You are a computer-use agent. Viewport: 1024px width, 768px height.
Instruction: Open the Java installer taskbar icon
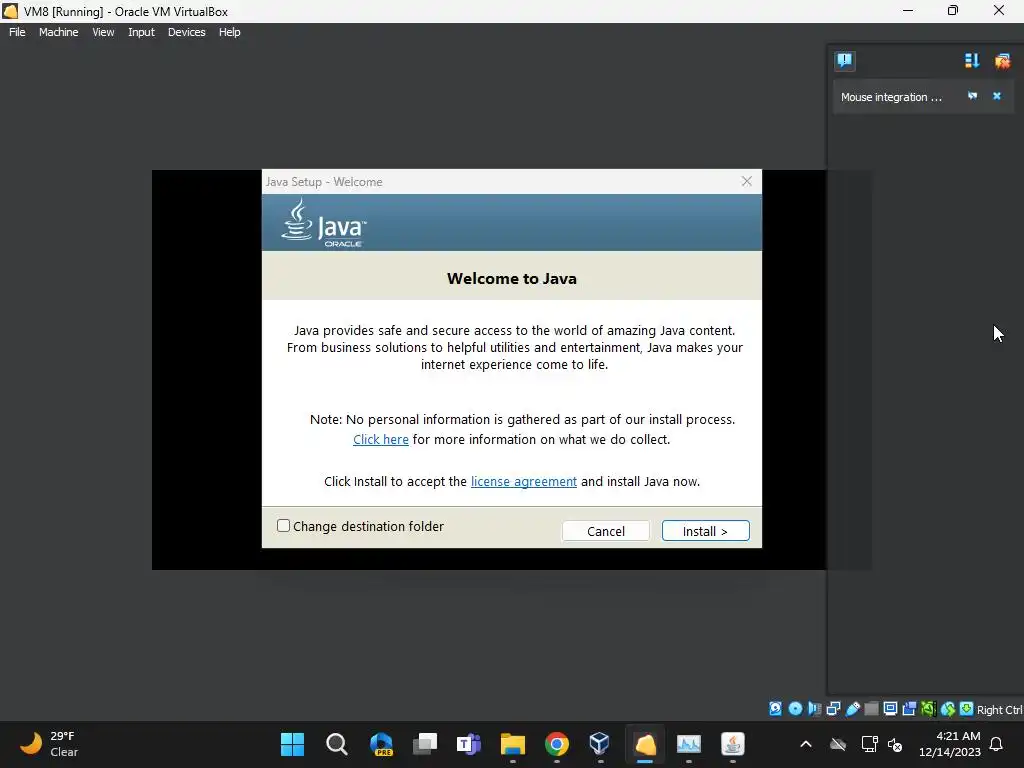pyautogui.click(x=732, y=744)
